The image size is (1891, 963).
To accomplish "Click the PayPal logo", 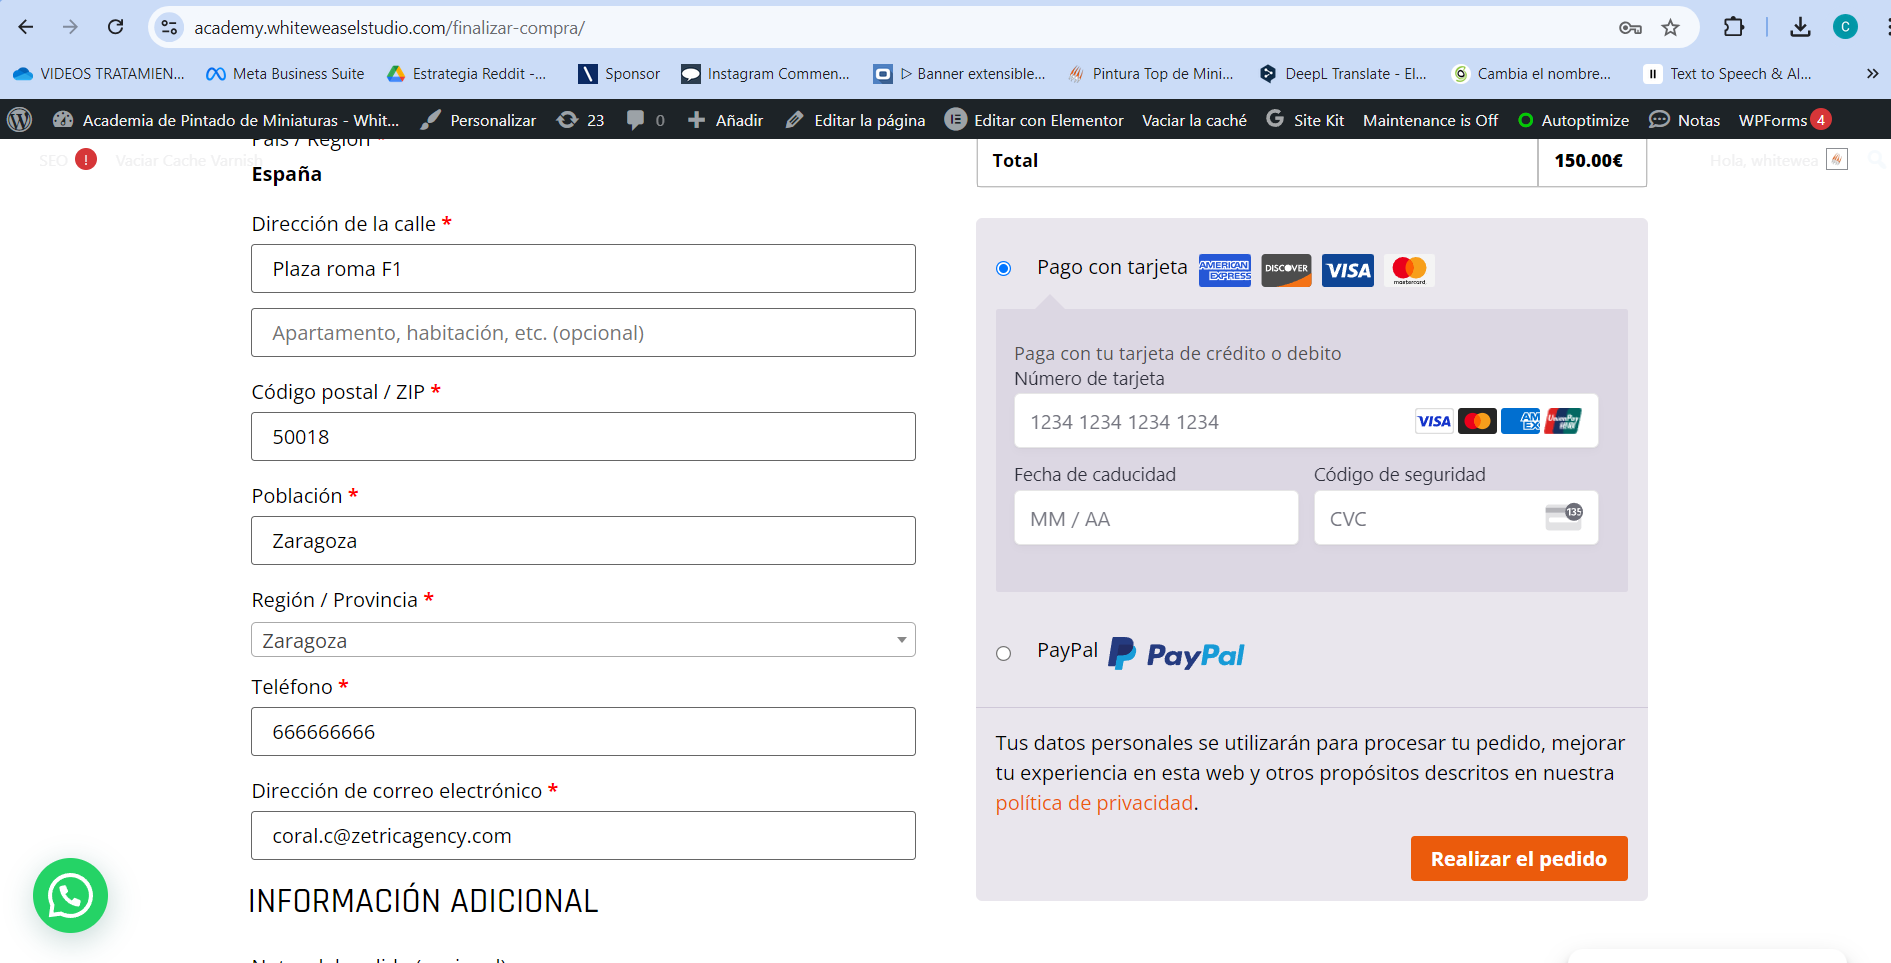I will (x=1176, y=654).
